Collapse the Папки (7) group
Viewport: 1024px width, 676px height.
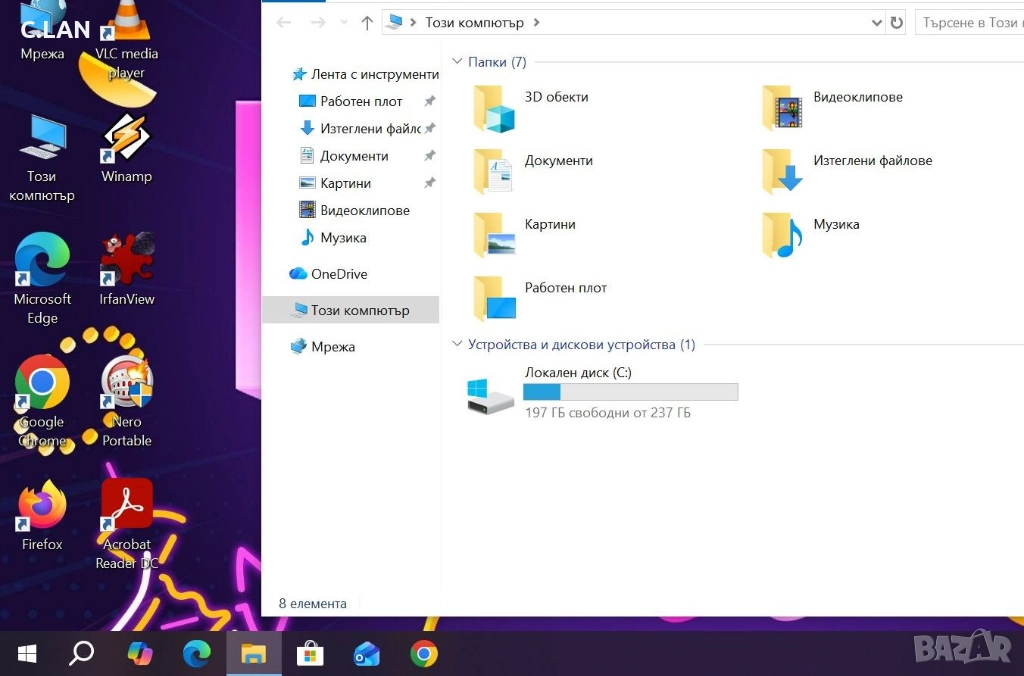(458, 62)
